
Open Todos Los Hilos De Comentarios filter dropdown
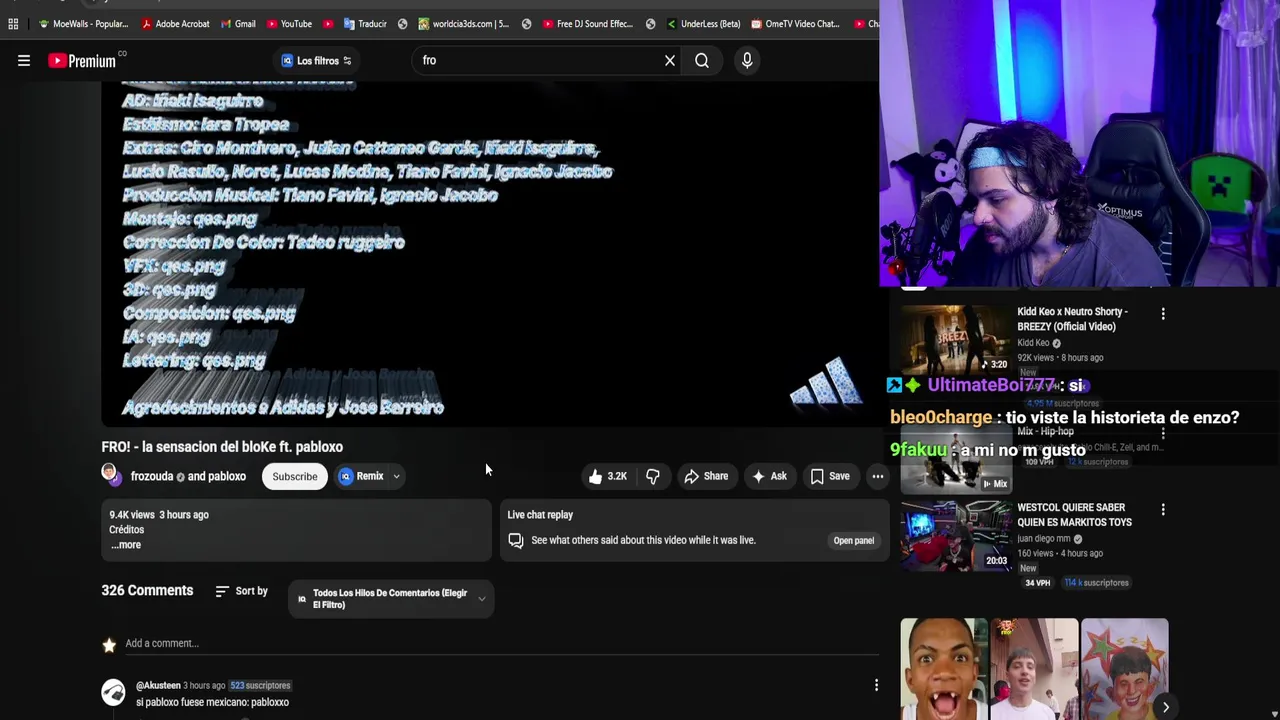coord(391,599)
